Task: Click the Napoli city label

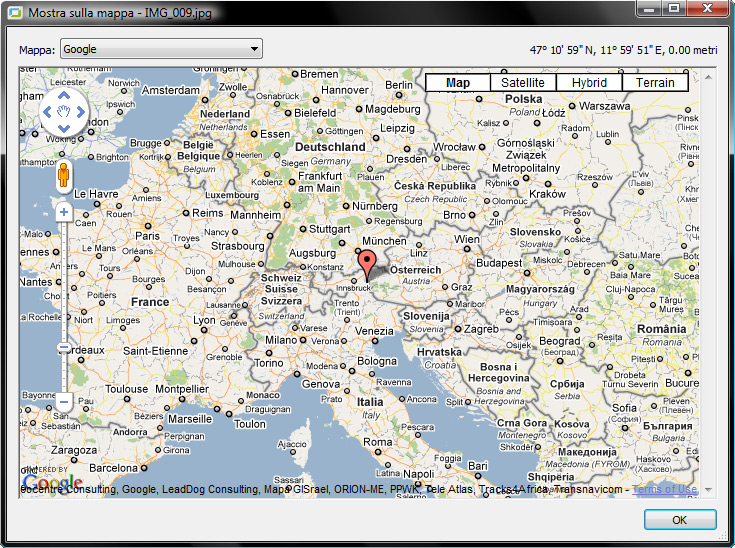Action: coord(419,474)
